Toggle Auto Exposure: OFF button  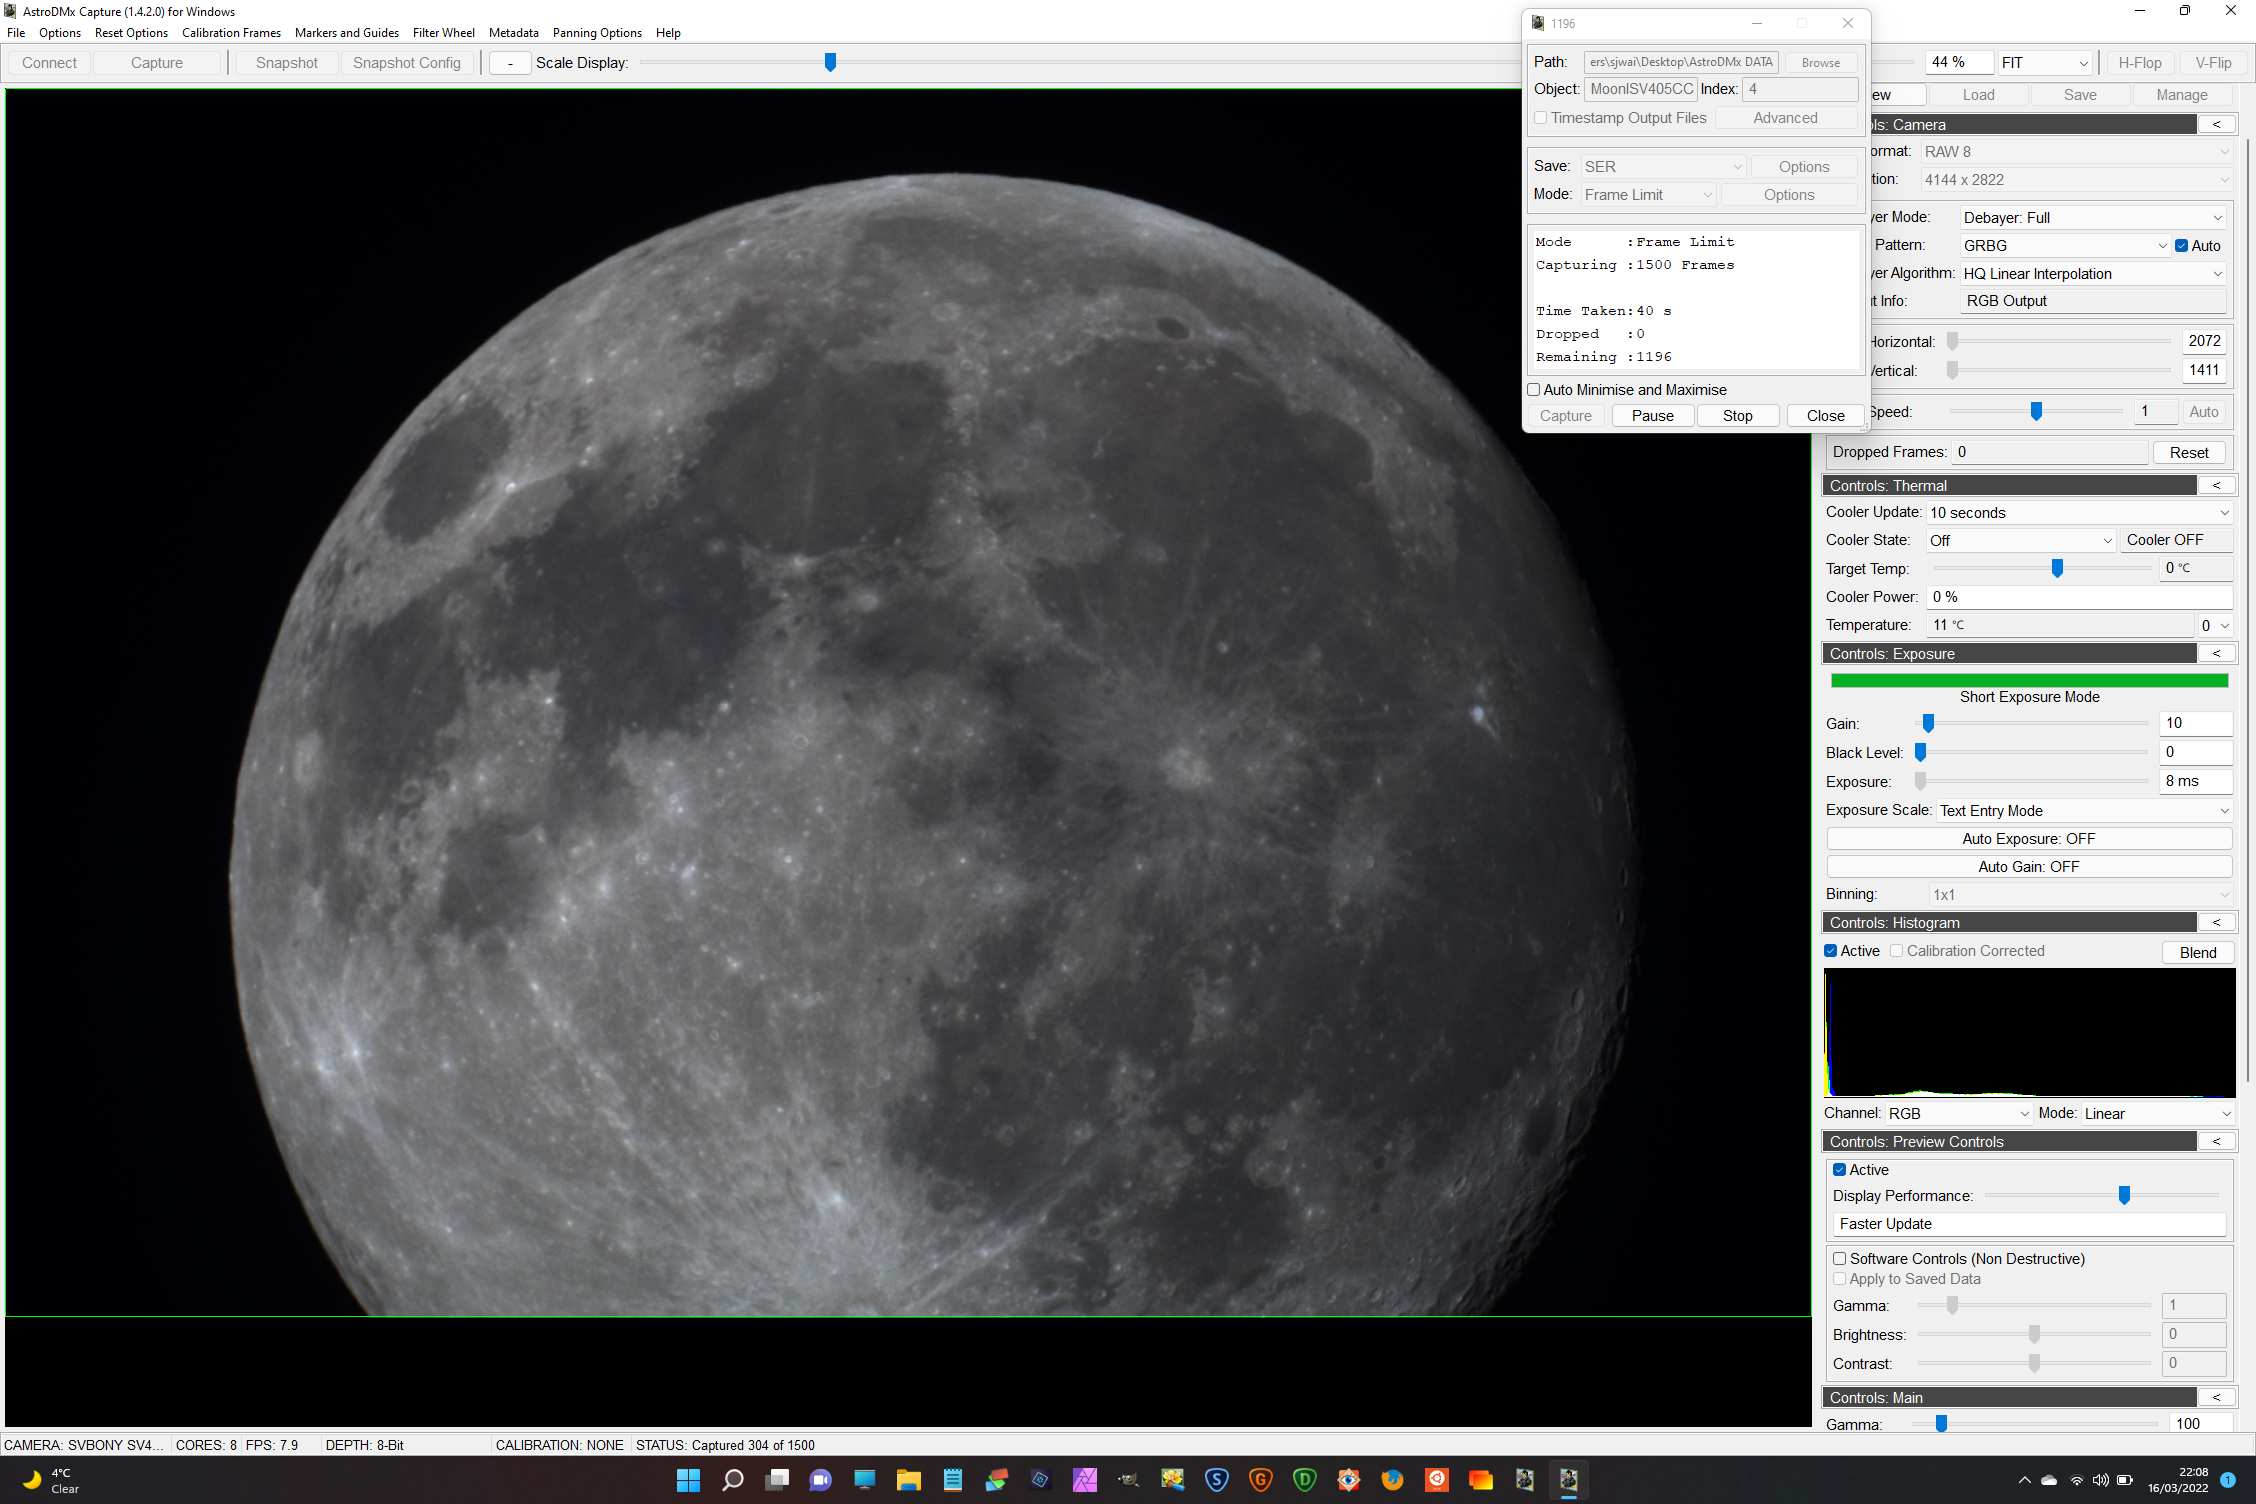click(2029, 839)
